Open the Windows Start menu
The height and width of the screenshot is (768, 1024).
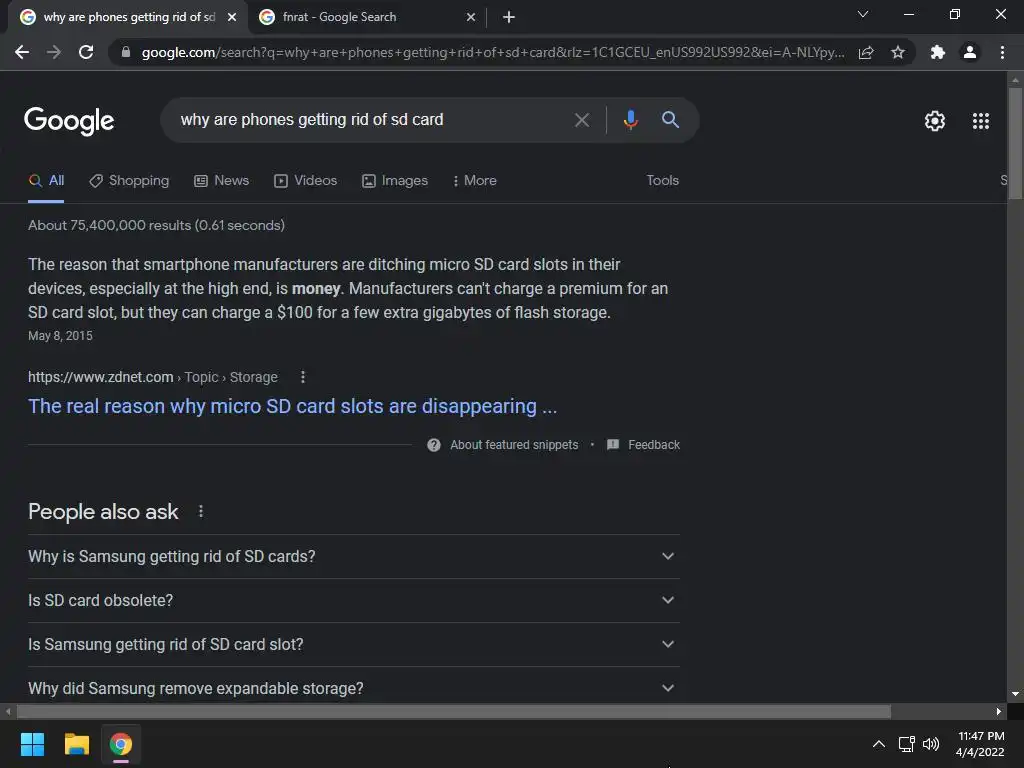click(32, 744)
